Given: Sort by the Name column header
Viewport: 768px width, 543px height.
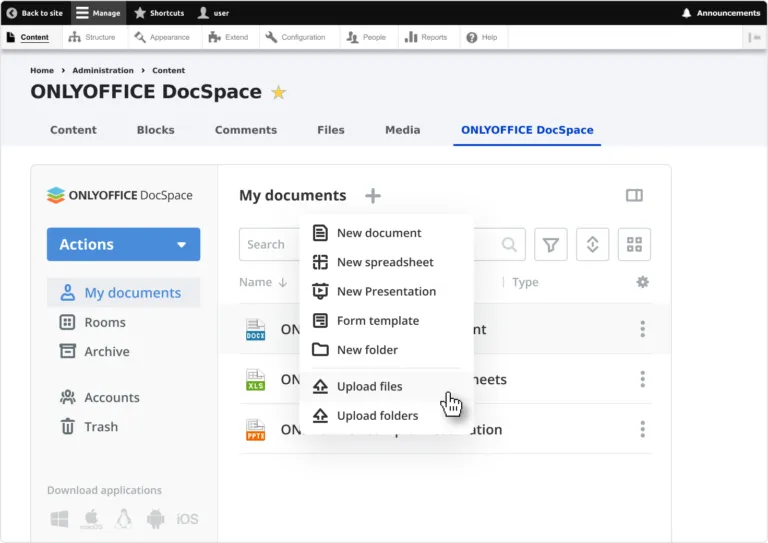Looking at the screenshot, I should [x=263, y=282].
